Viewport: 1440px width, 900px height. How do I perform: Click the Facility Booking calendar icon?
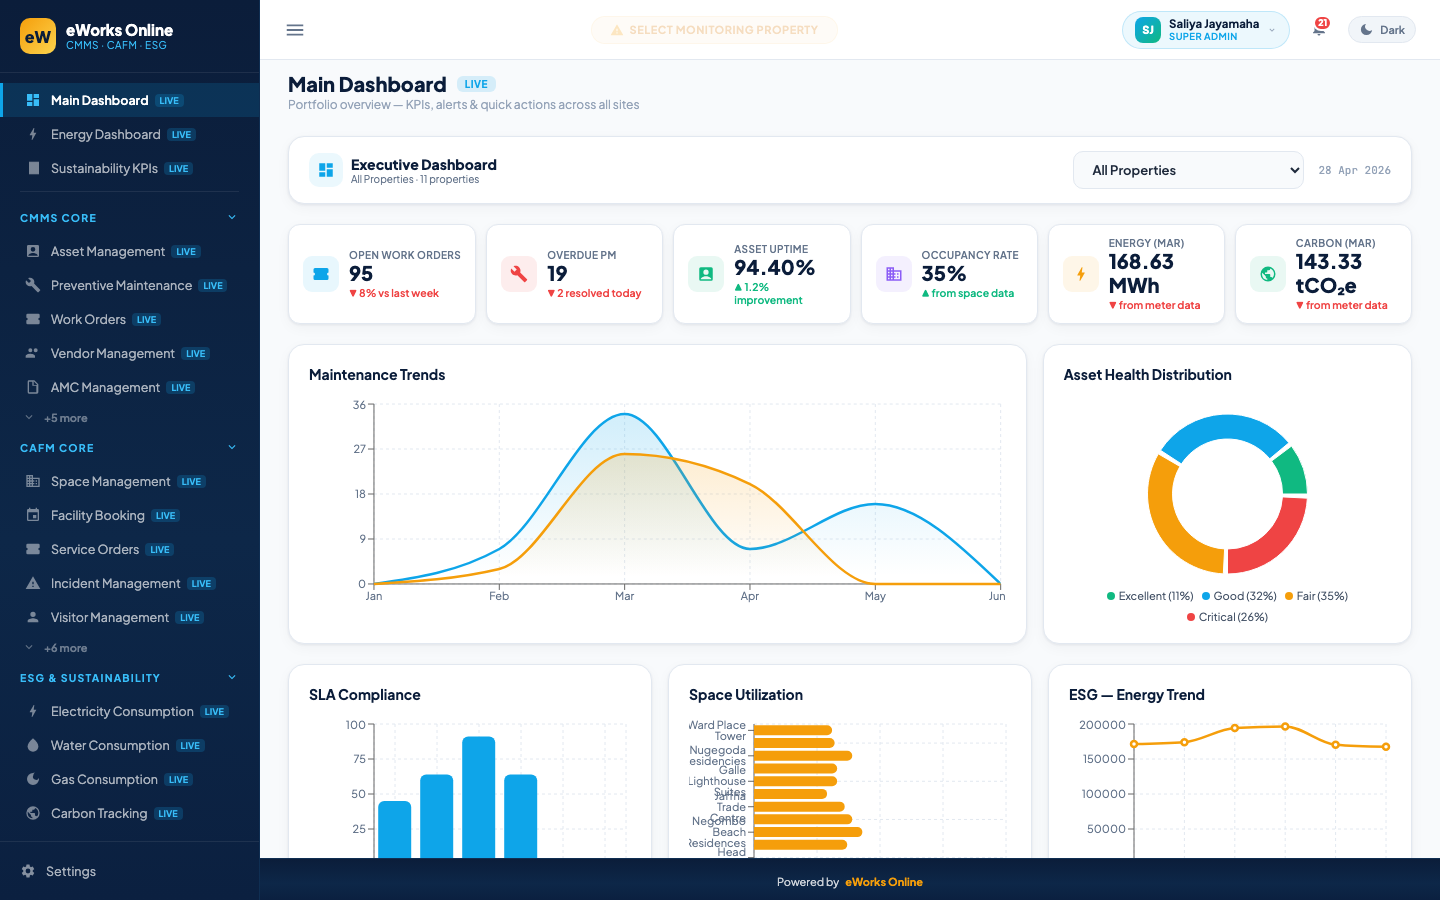(x=33, y=515)
